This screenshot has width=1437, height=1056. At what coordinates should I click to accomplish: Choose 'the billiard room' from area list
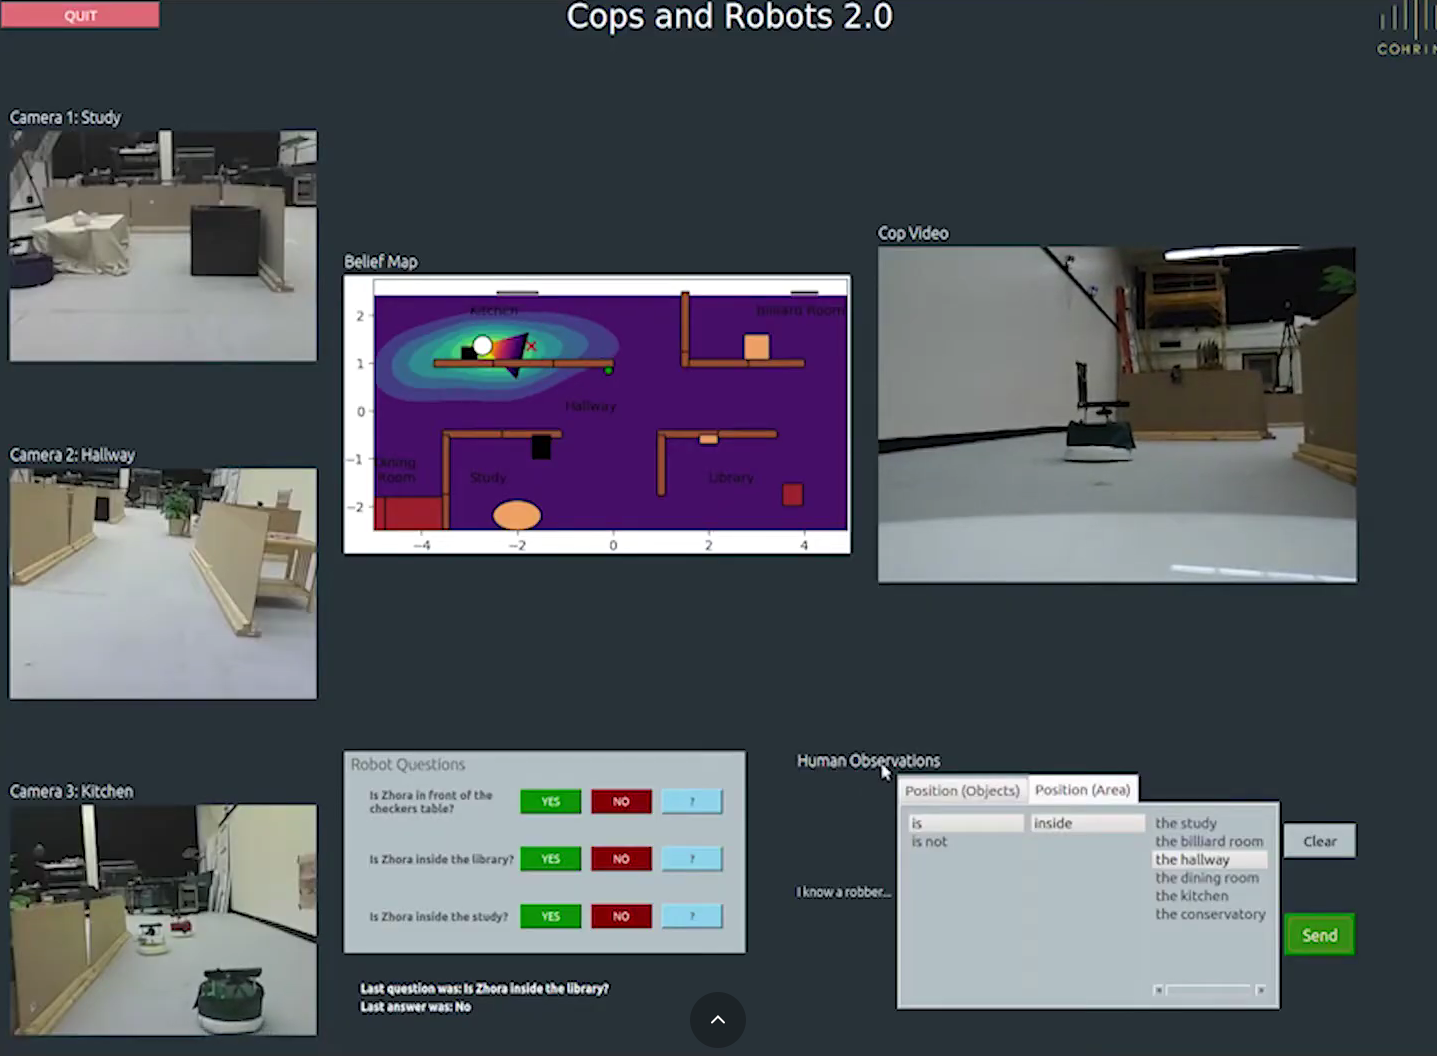tap(1208, 842)
